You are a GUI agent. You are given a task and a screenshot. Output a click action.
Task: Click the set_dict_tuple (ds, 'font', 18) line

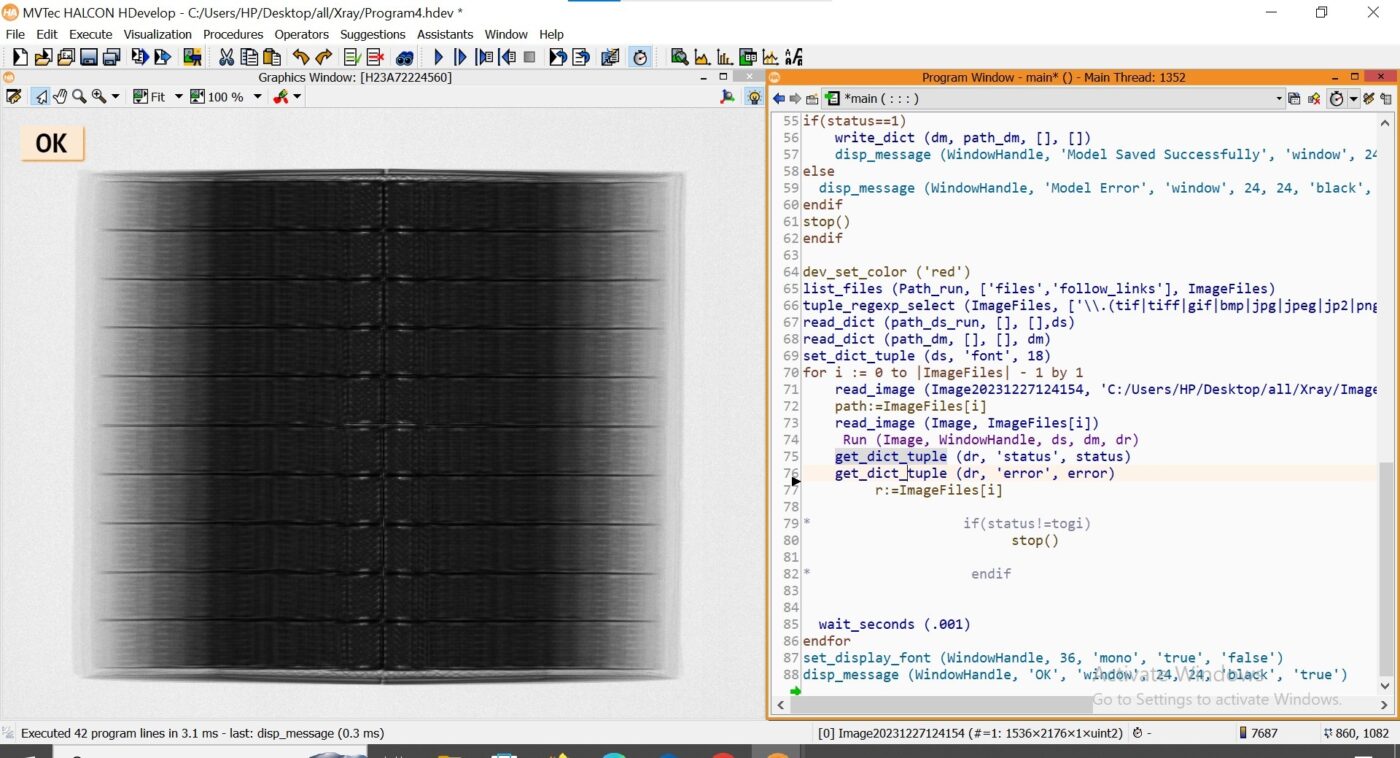click(926, 356)
